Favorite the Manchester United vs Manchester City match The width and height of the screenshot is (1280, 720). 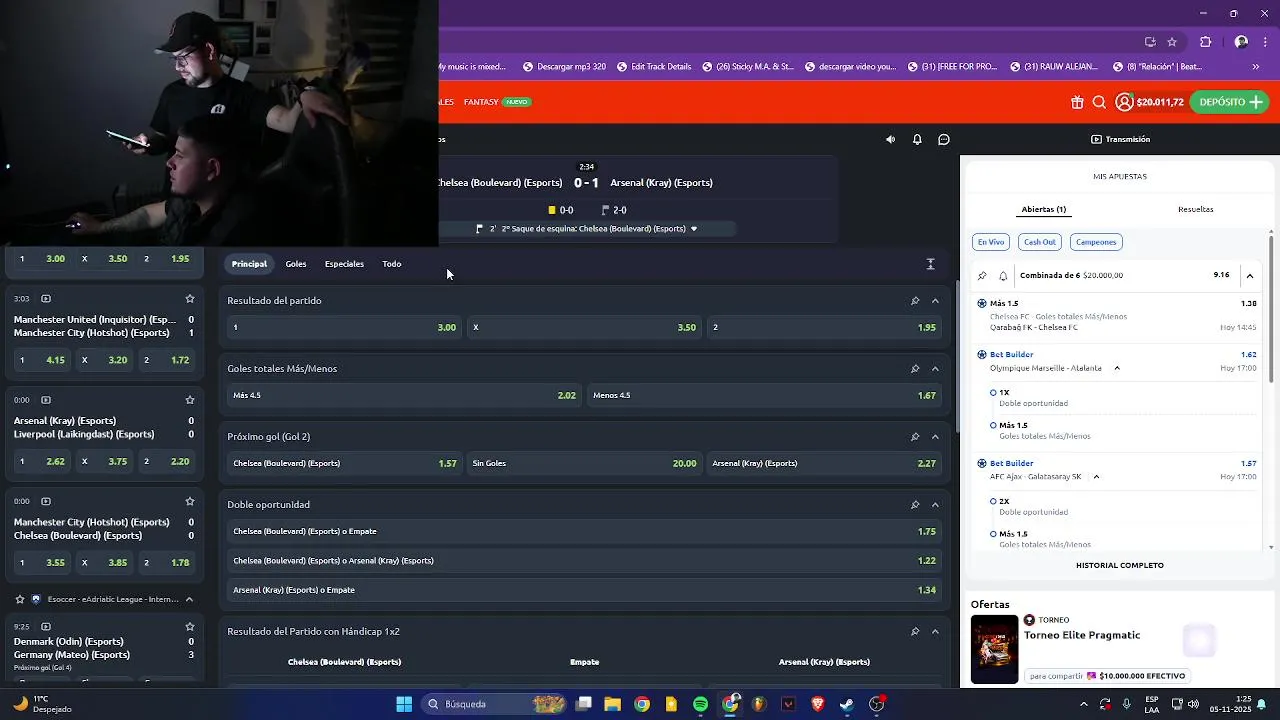click(x=190, y=299)
